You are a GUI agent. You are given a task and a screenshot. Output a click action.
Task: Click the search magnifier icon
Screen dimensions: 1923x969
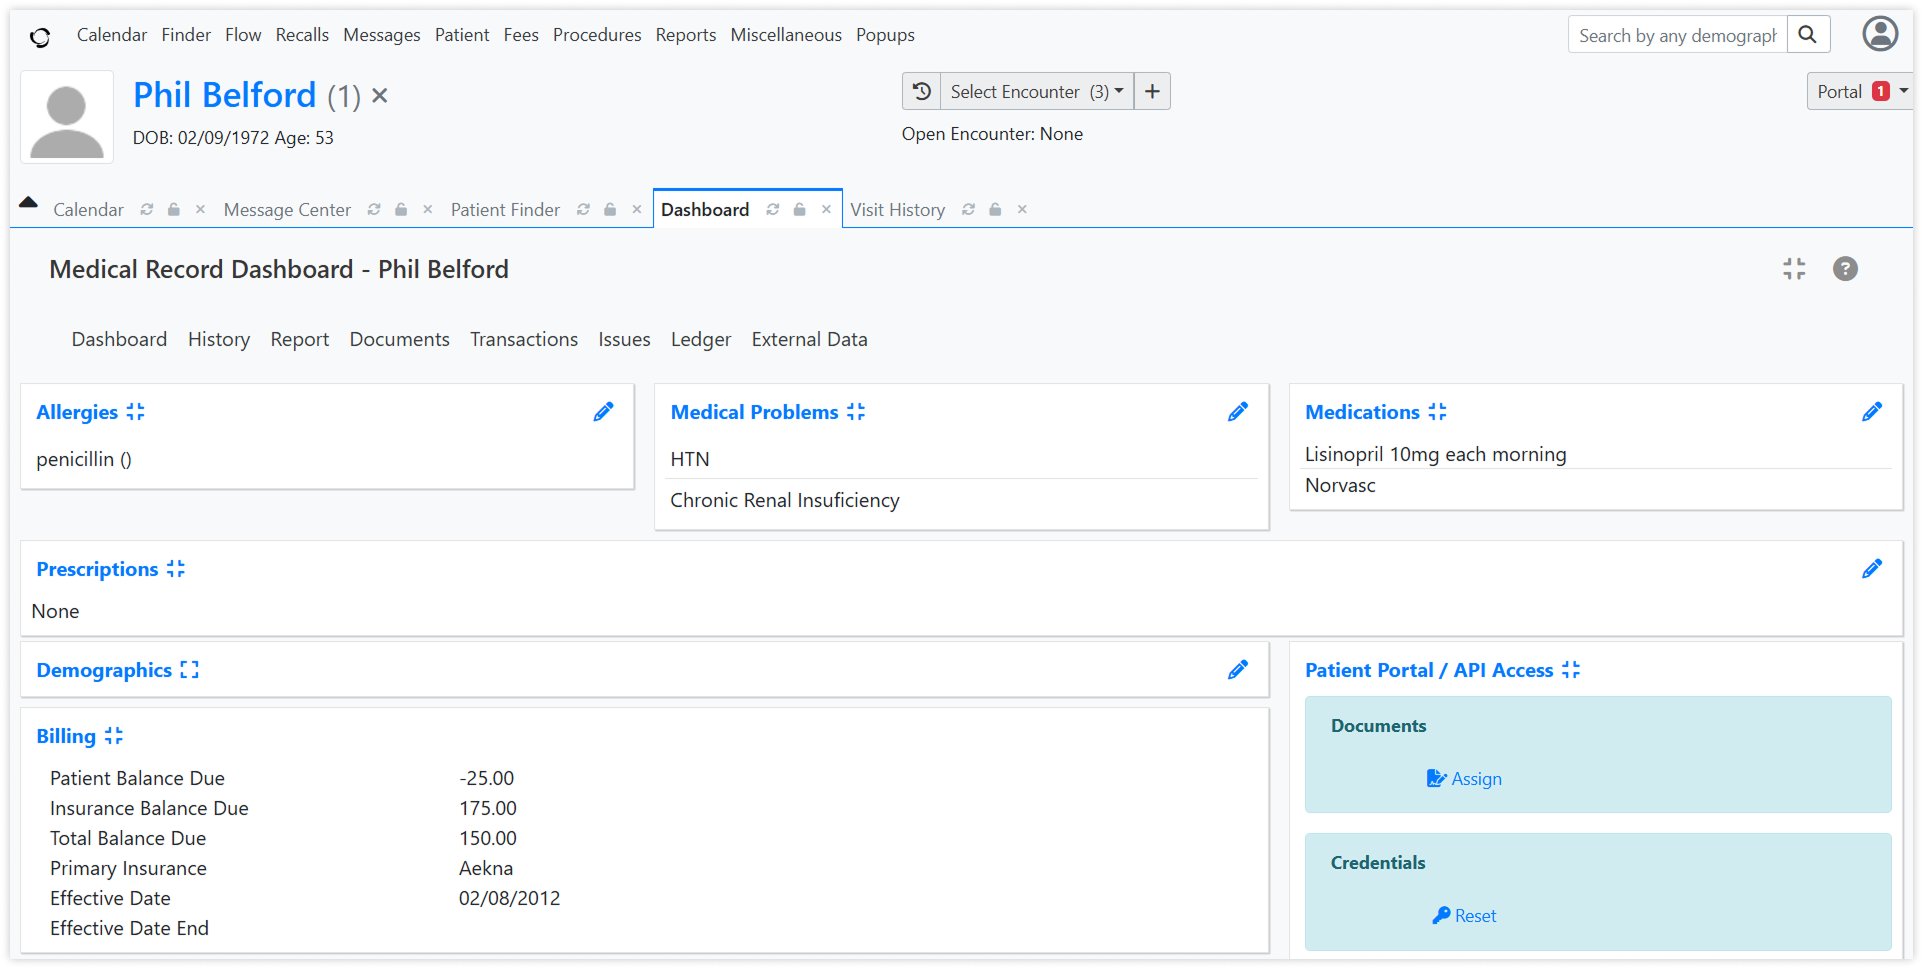coord(1808,35)
